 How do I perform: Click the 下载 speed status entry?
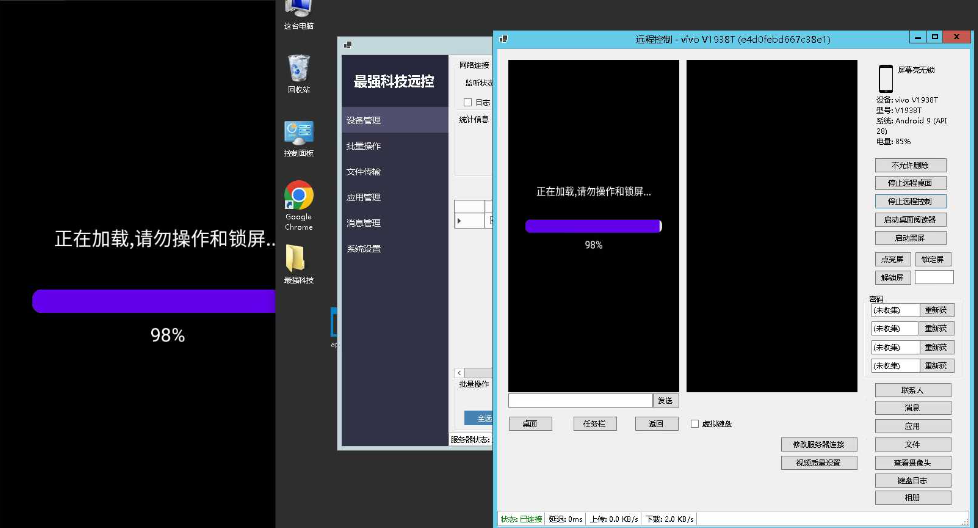[669, 519]
